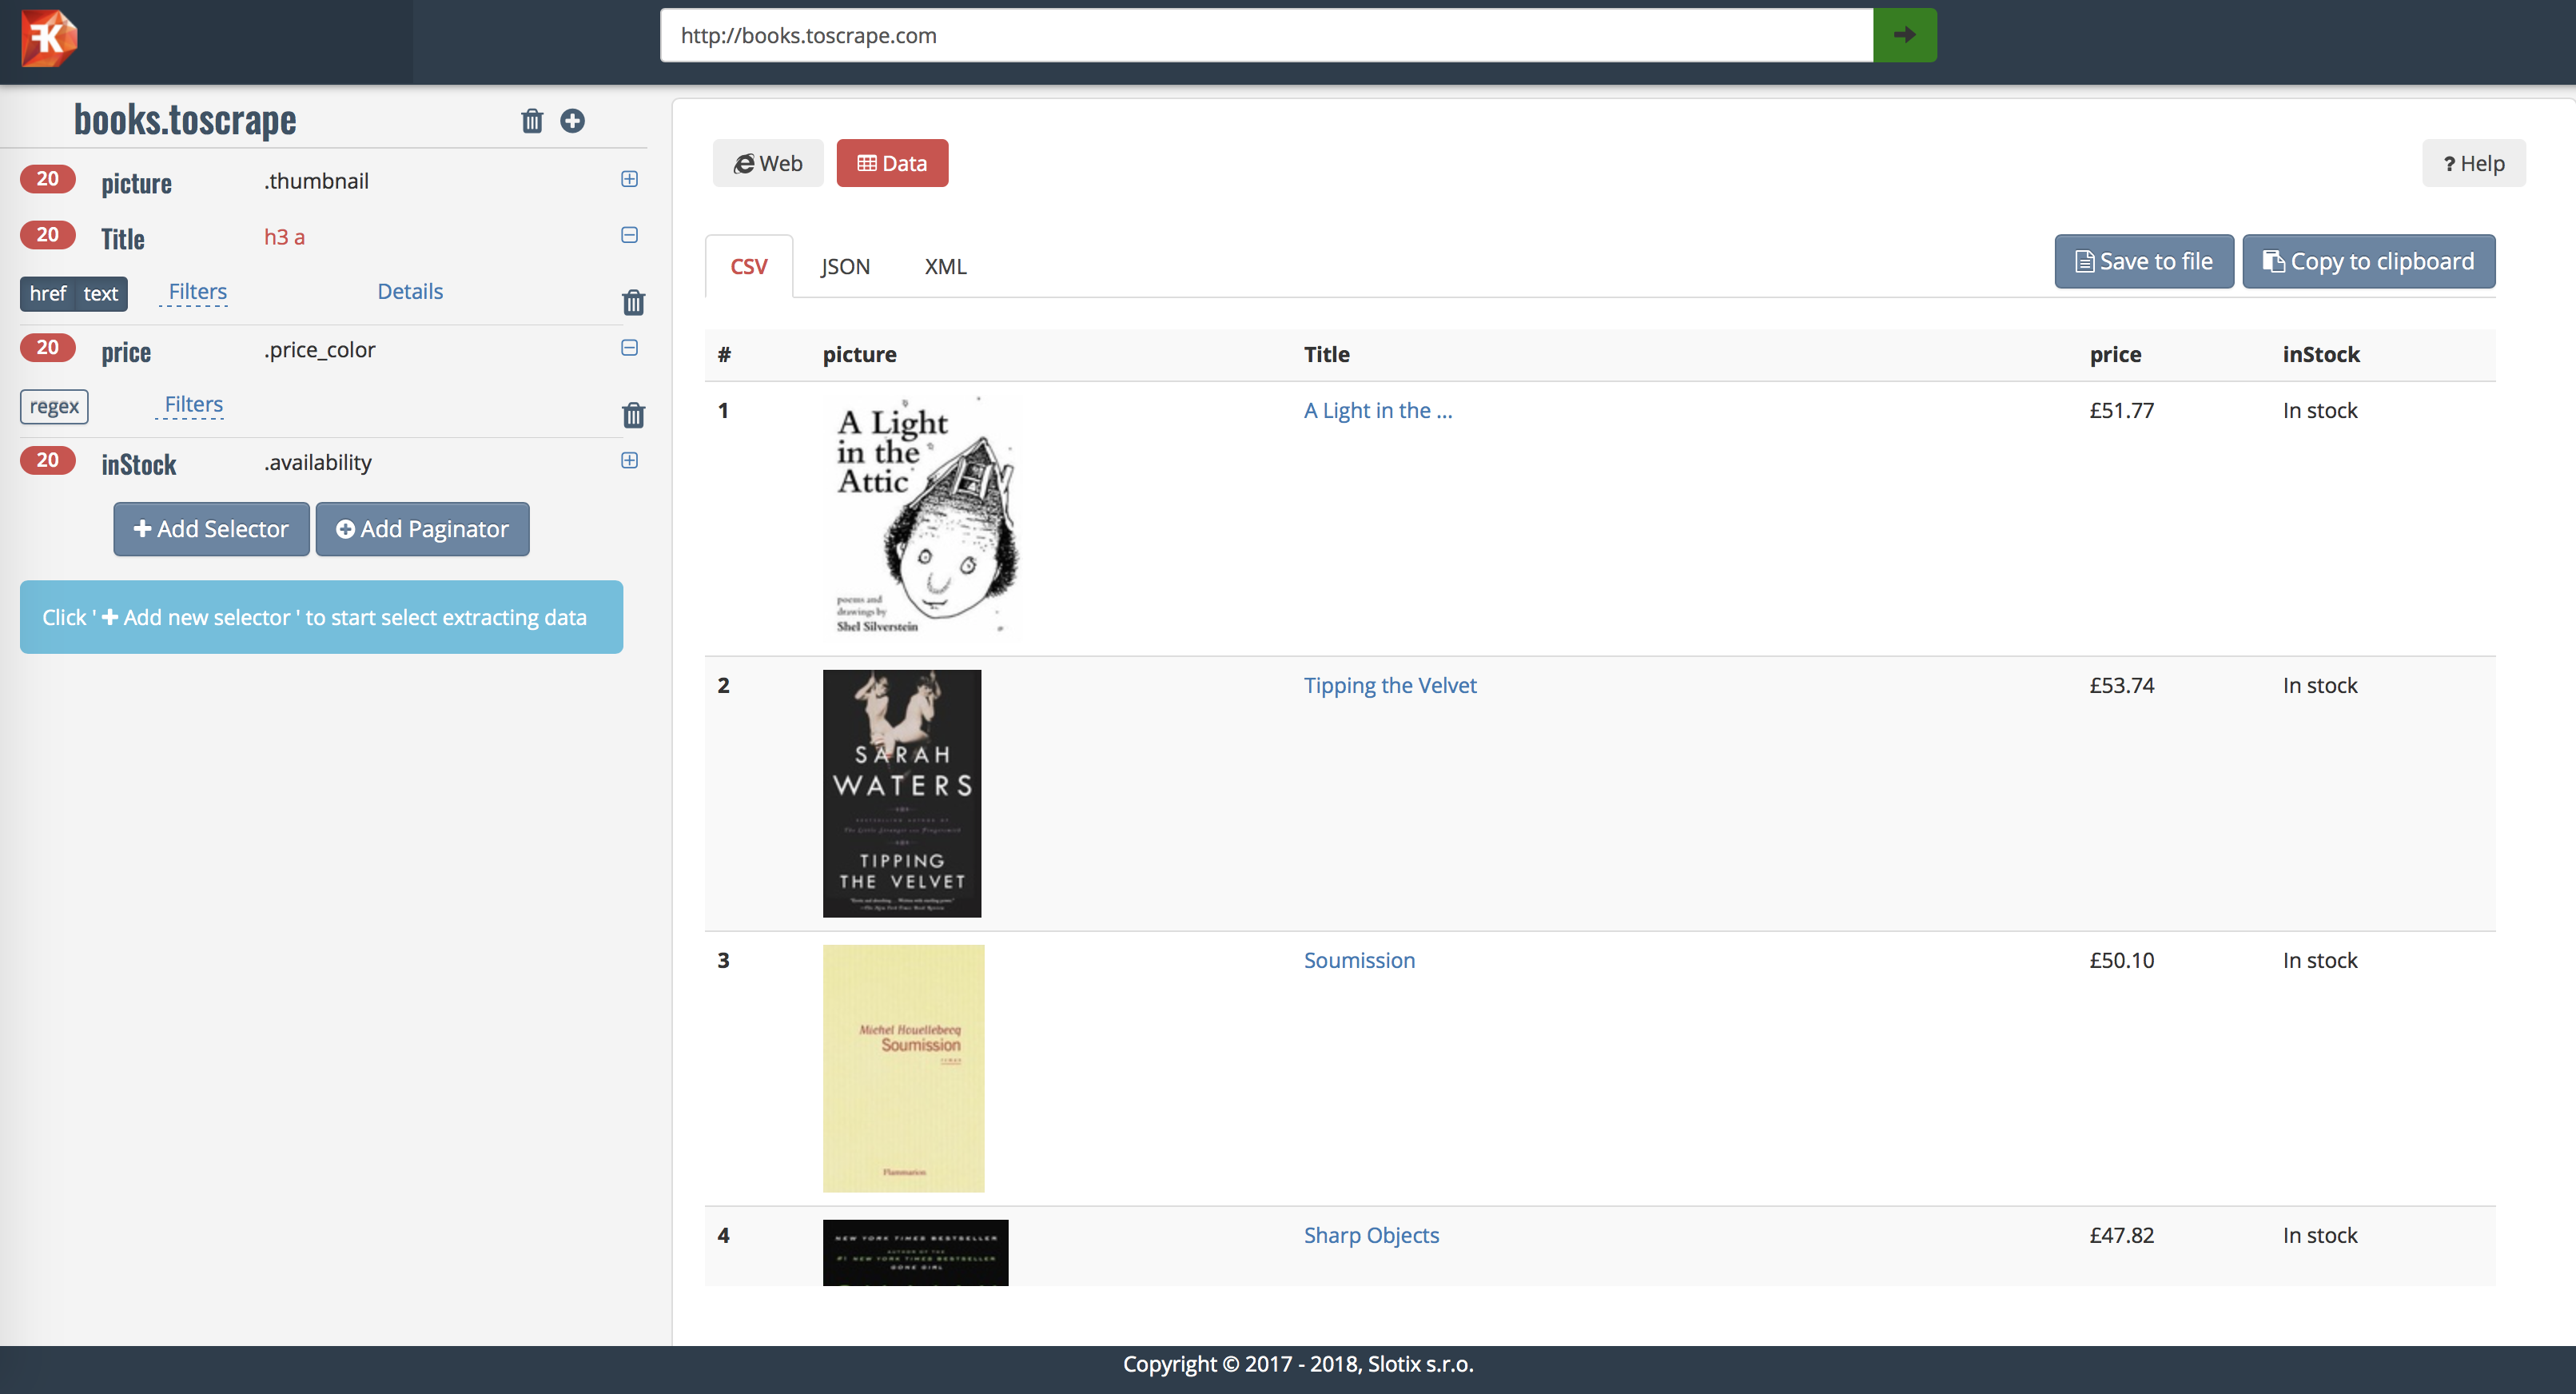The image size is (2576, 1394).
Task: Toggle the regex option for price selector
Action: click(x=54, y=406)
